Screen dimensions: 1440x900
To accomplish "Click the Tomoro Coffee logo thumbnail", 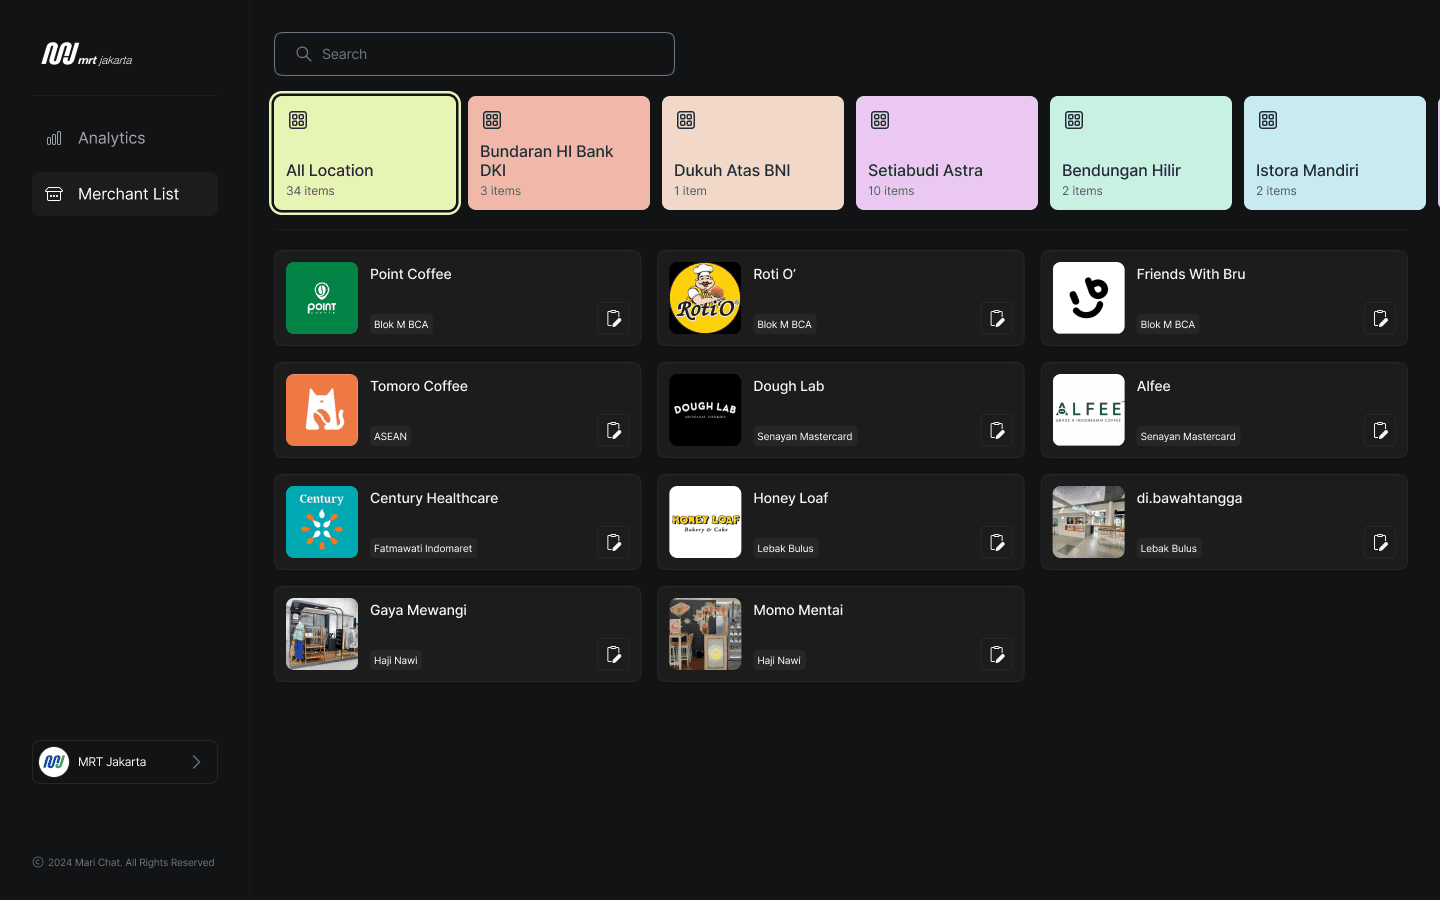I will [x=322, y=410].
